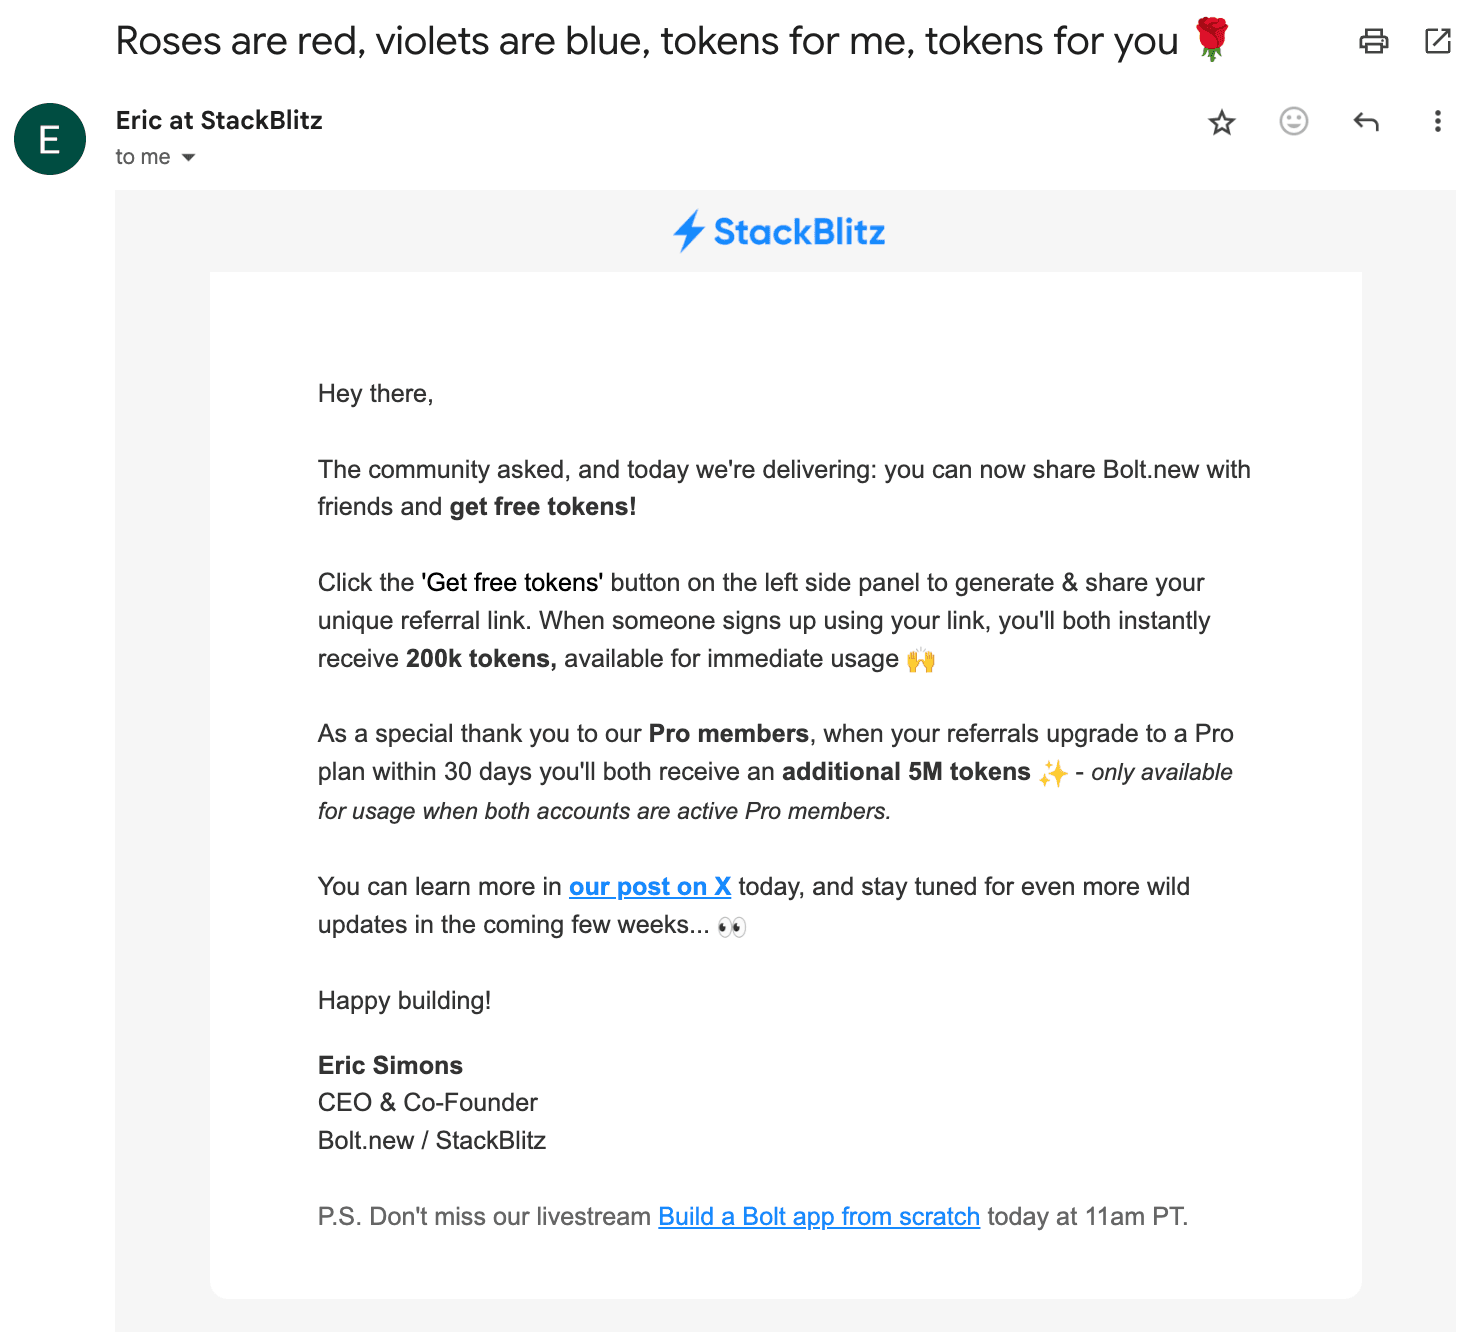The height and width of the screenshot is (1332, 1484).
Task: Open the sender dropdown arrow
Action: 188,157
